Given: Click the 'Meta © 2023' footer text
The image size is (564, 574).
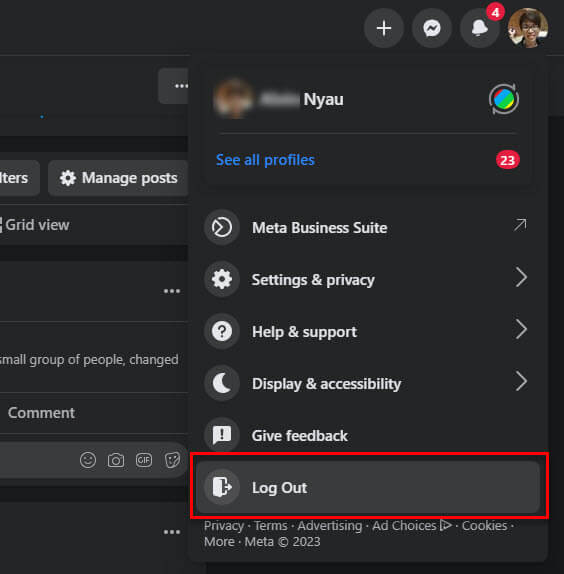Looking at the screenshot, I should (x=282, y=541).
